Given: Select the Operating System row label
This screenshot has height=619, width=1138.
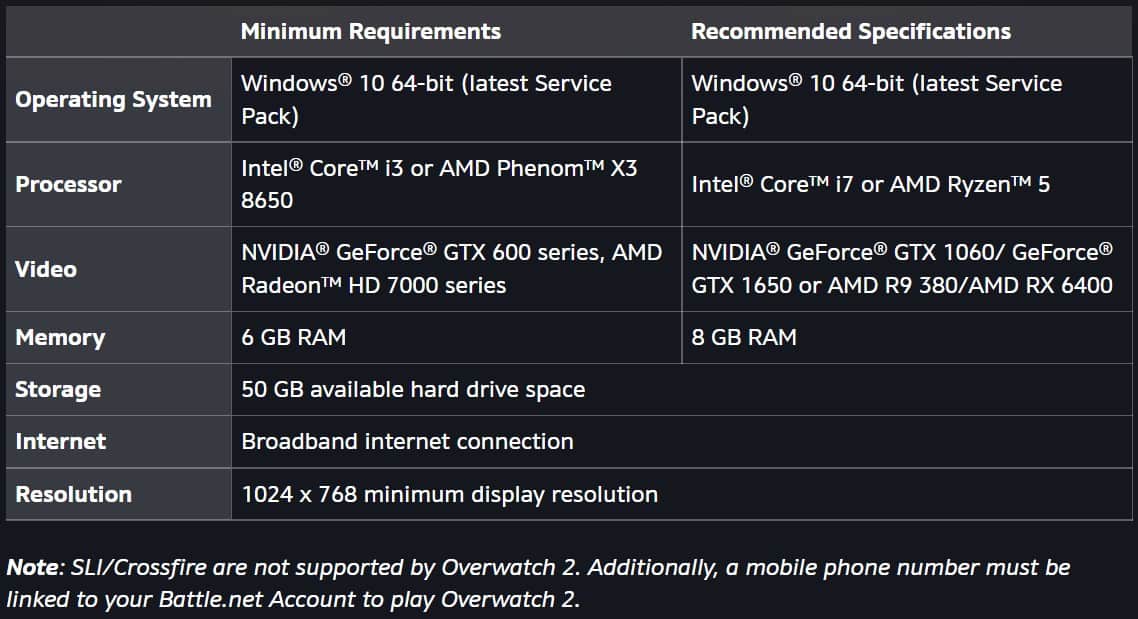Looking at the screenshot, I should click(113, 99).
